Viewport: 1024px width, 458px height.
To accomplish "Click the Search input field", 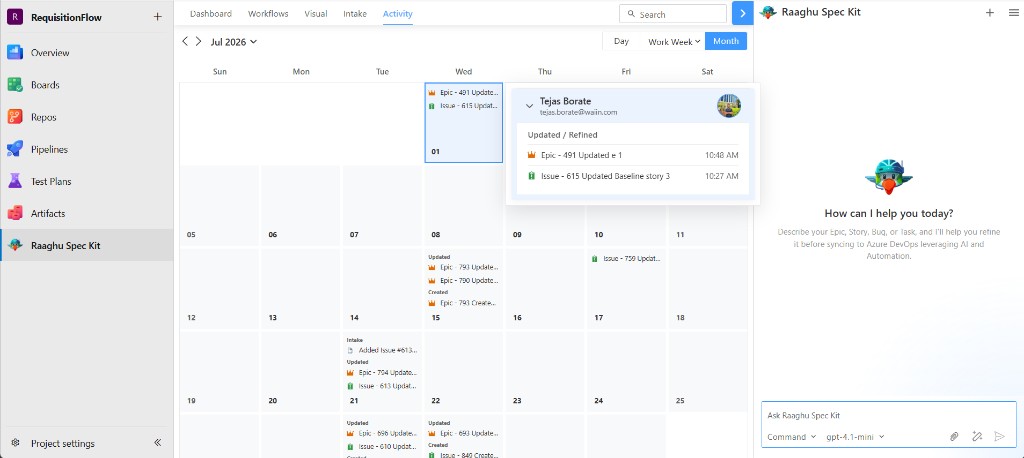I will tap(673, 14).
